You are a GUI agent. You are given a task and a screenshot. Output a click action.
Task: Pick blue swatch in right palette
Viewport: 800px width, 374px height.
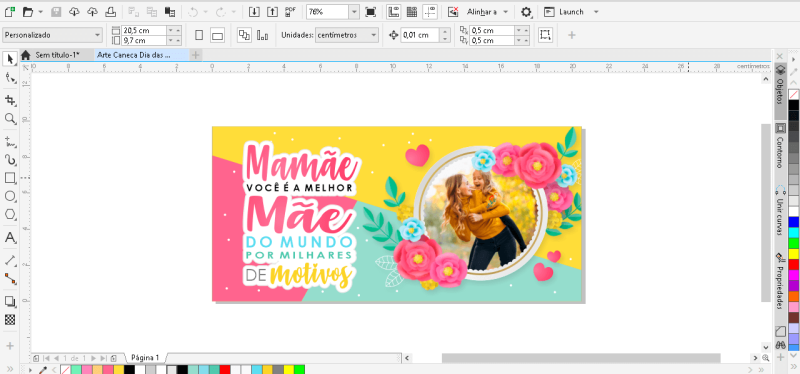pyautogui.click(x=793, y=222)
